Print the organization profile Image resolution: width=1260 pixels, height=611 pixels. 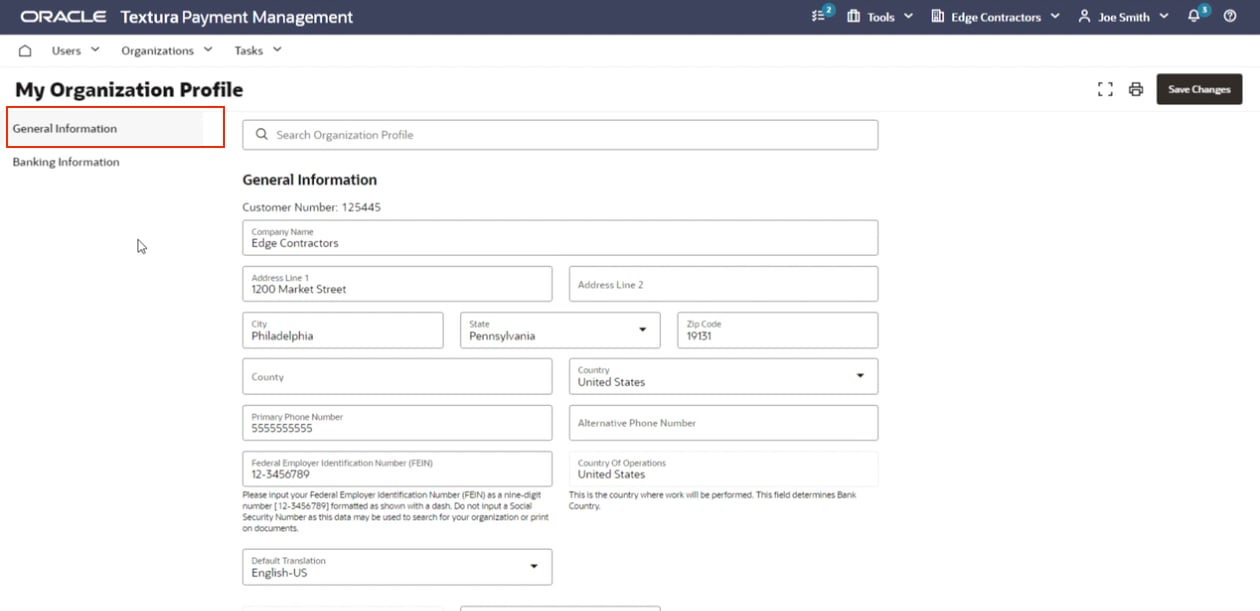[1136, 89]
